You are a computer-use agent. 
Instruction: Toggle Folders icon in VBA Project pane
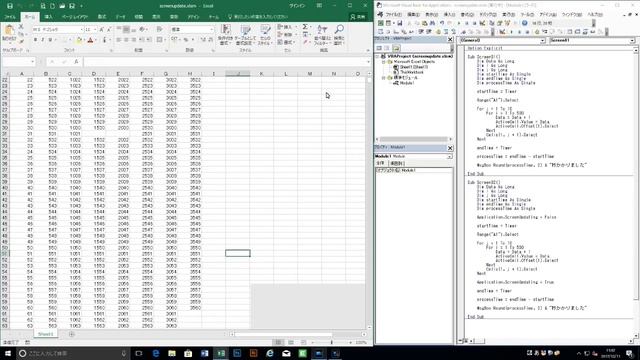pos(396,48)
